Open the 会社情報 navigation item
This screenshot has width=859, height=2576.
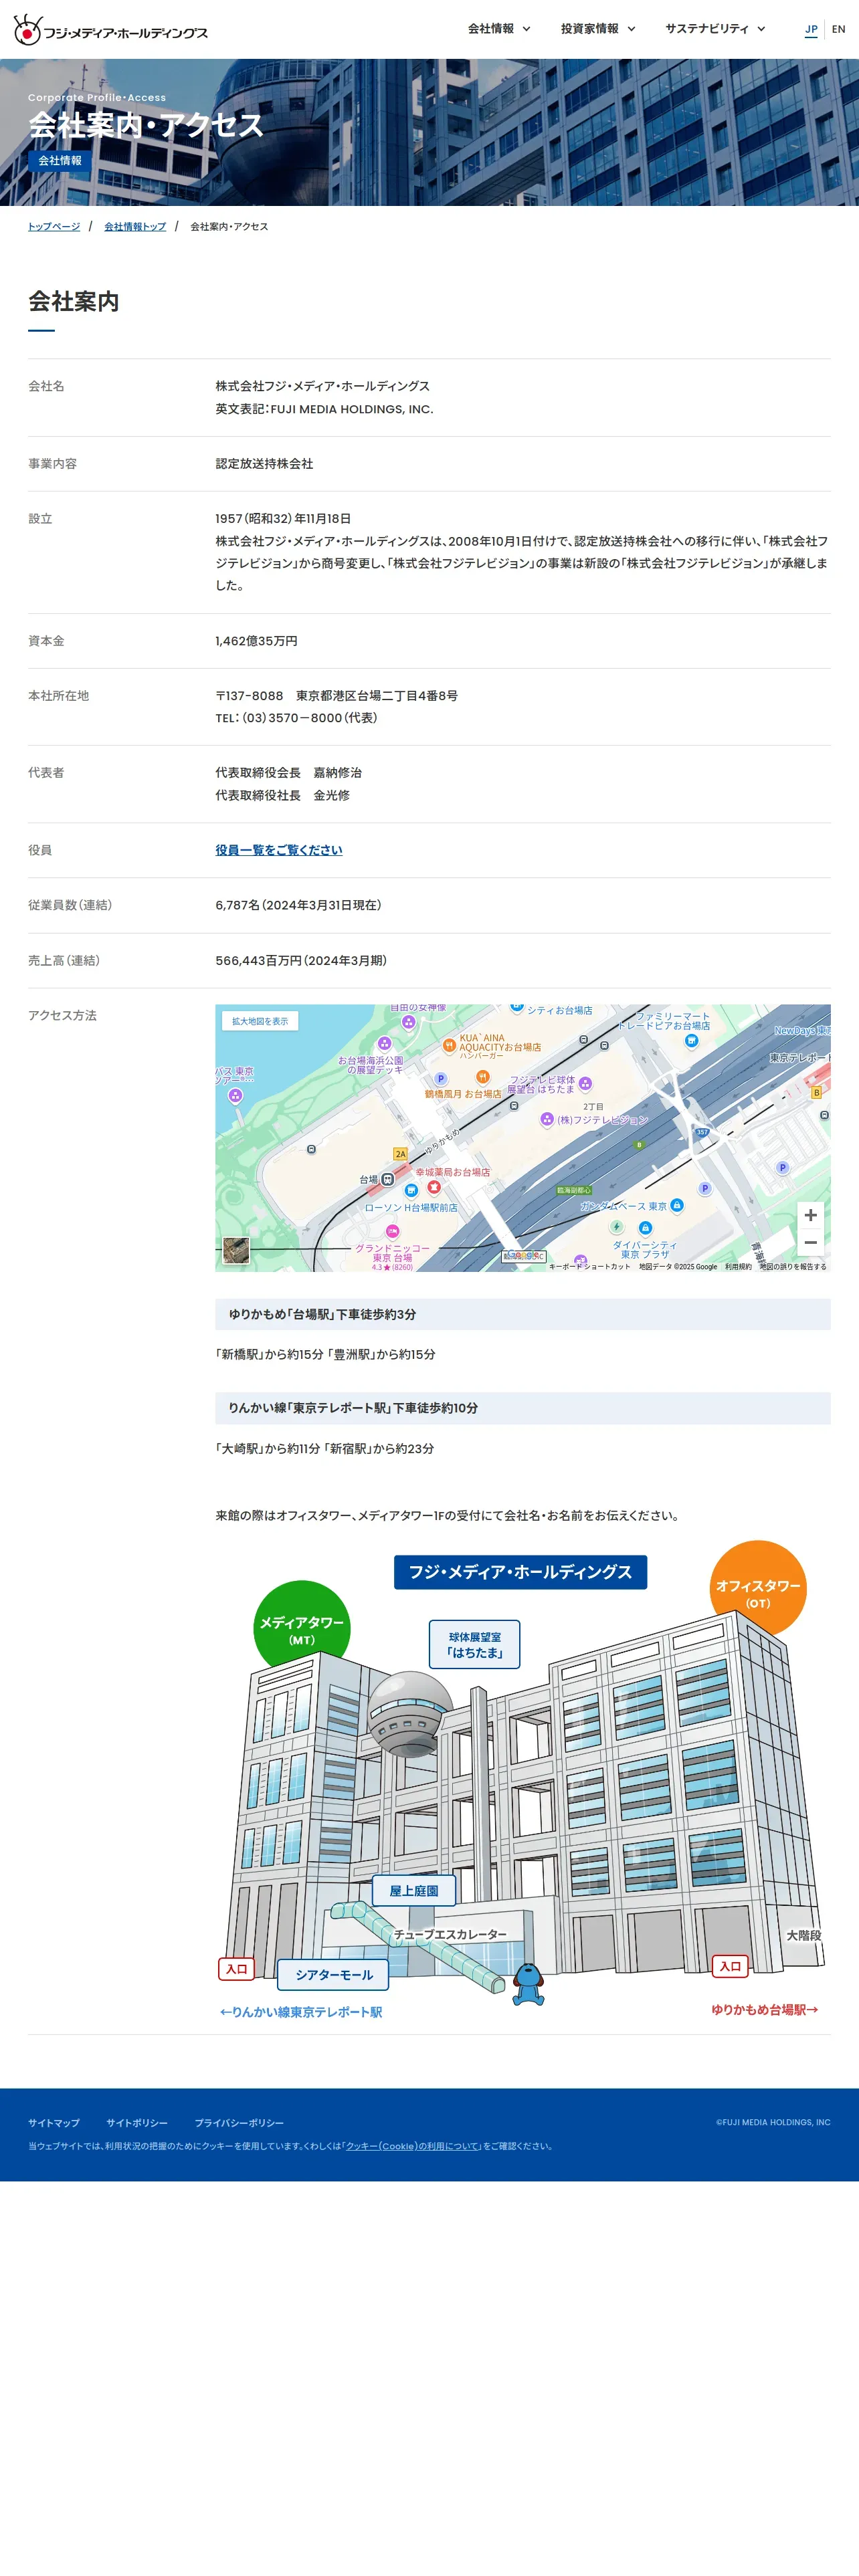click(x=491, y=29)
